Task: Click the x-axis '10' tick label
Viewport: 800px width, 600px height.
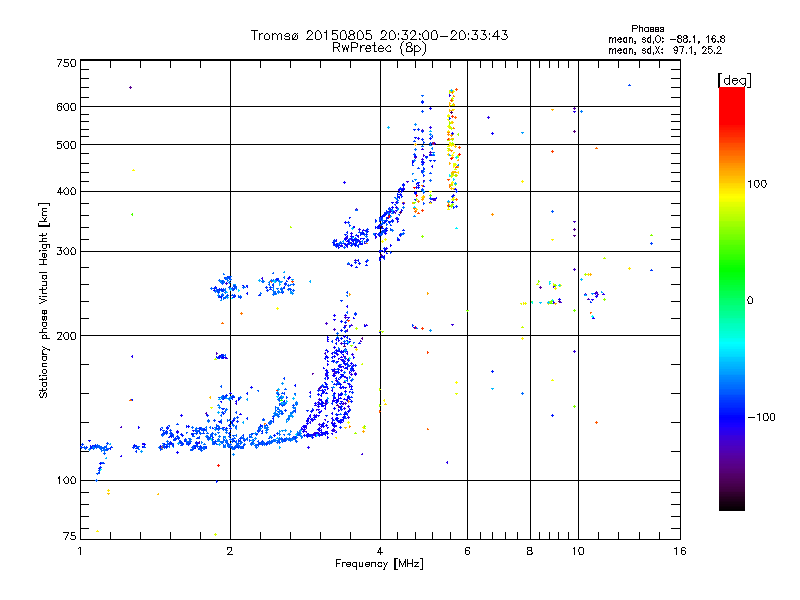Action: (x=578, y=551)
